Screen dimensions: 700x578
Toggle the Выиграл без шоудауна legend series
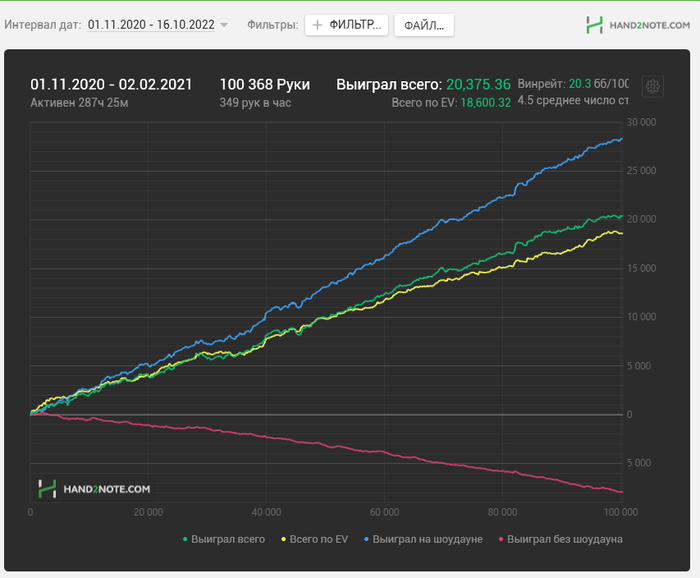pyautogui.click(x=560, y=539)
